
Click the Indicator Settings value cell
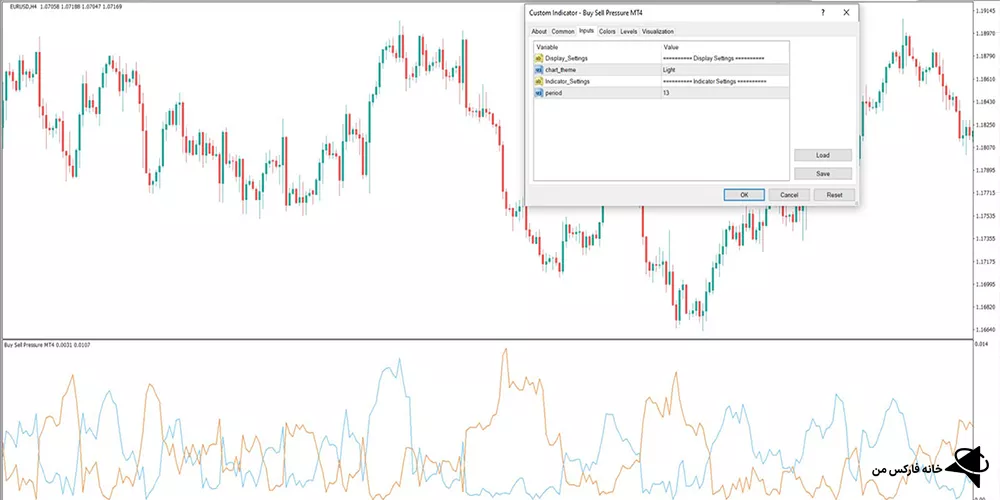725,81
